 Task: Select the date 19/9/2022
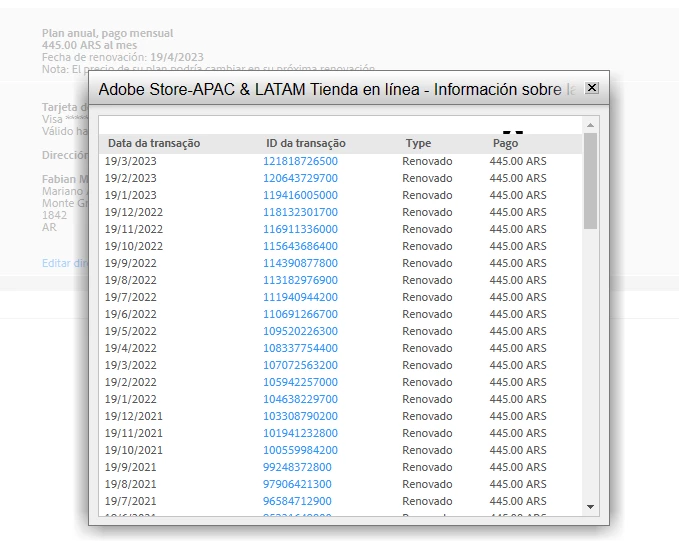tap(130, 263)
